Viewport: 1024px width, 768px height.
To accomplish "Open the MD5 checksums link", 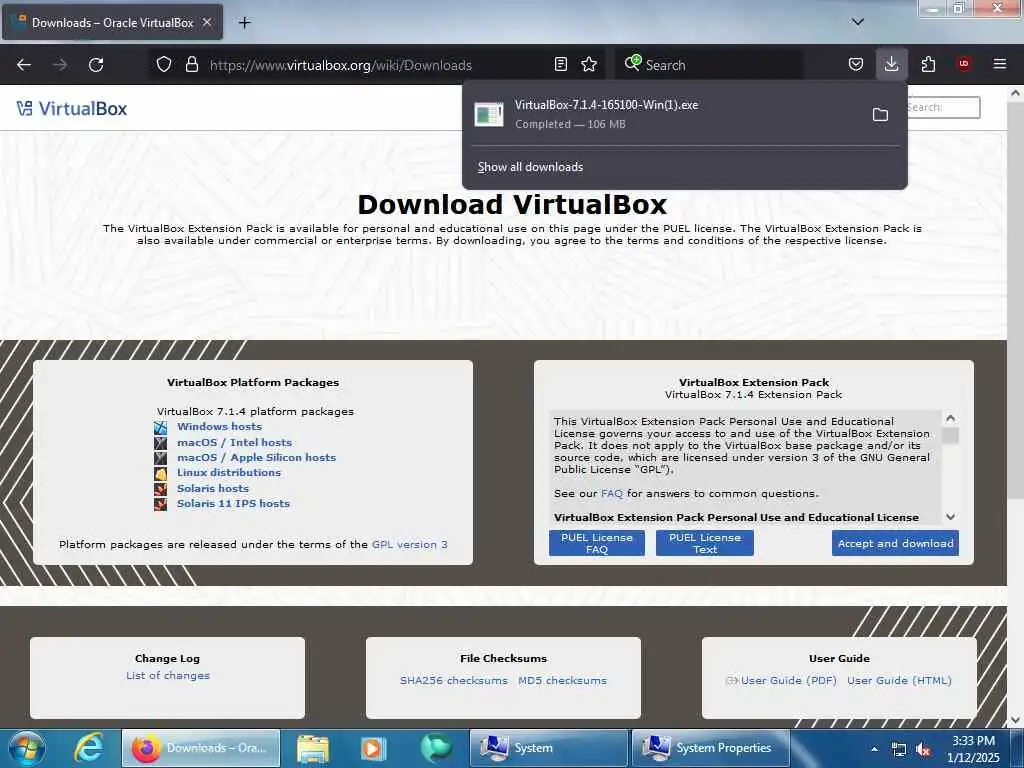I will tap(562, 680).
